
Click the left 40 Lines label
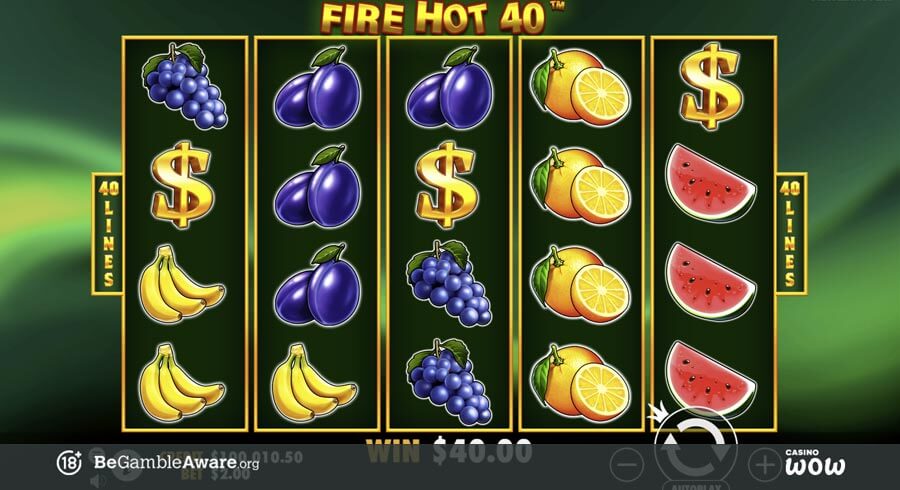point(107,234)
